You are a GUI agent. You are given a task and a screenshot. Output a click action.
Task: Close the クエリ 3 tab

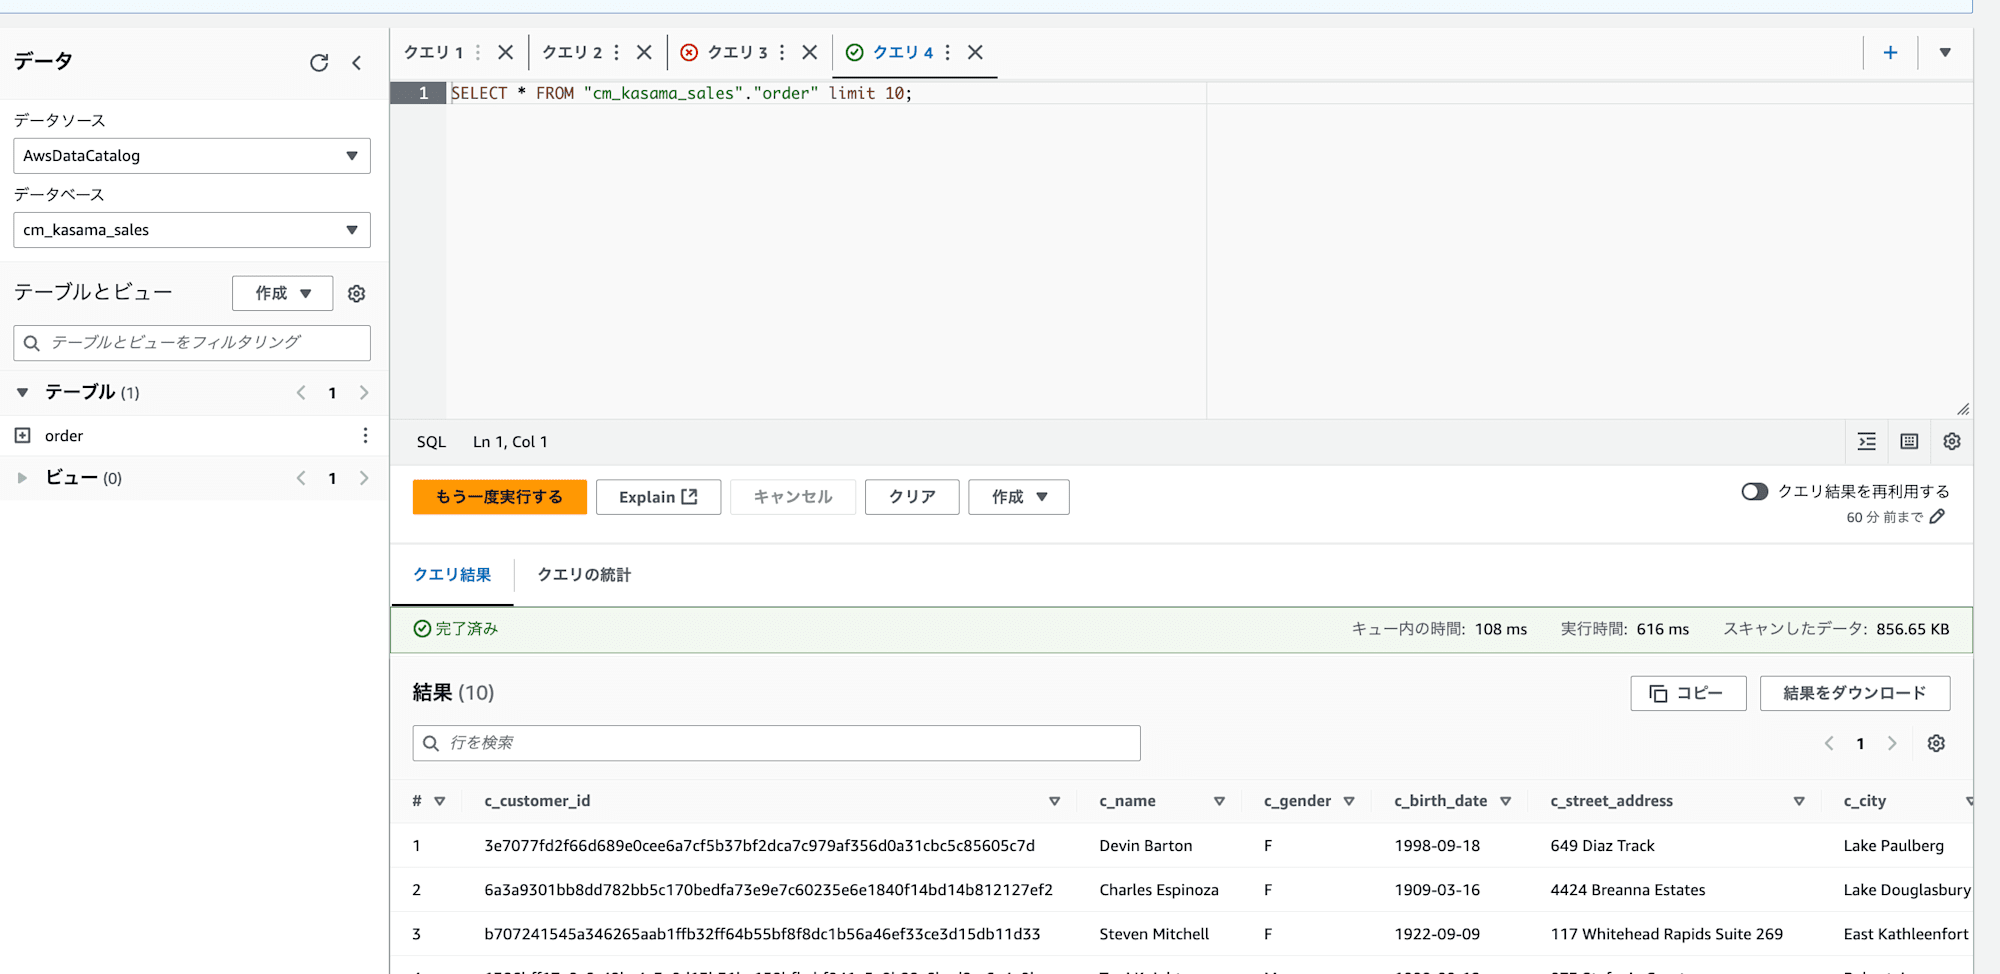pyautogui.click(x=810, y=52)
